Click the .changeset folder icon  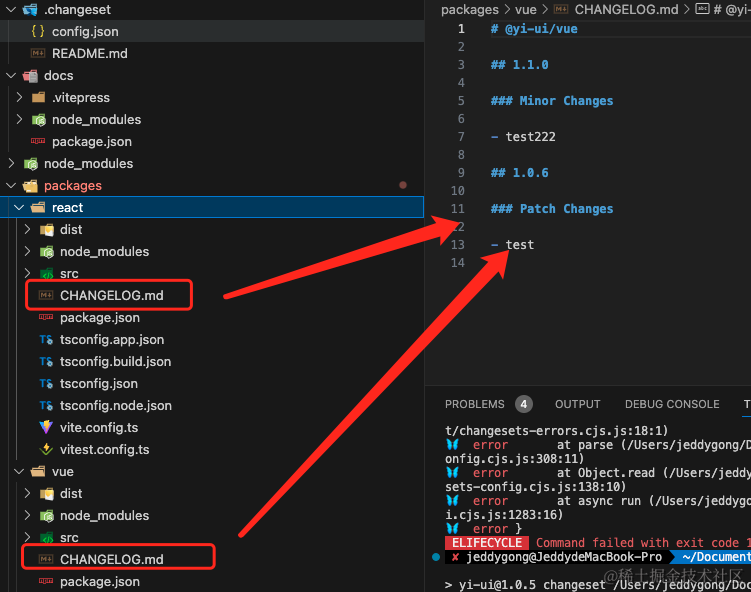click(x=30, y=10)
